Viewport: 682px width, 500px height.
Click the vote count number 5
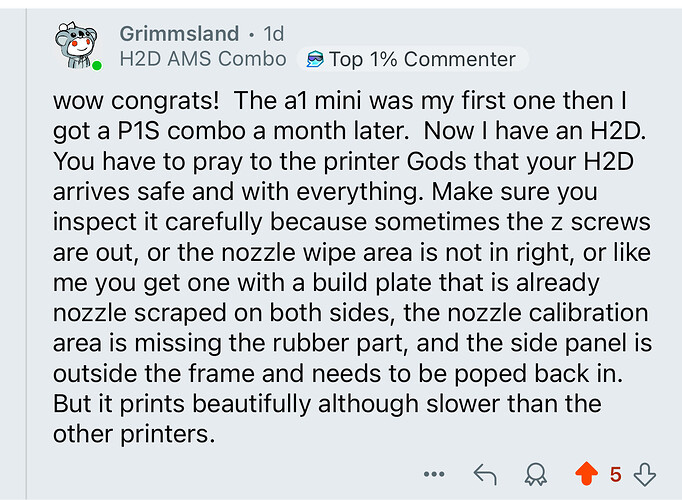click(x=615, y=474)
